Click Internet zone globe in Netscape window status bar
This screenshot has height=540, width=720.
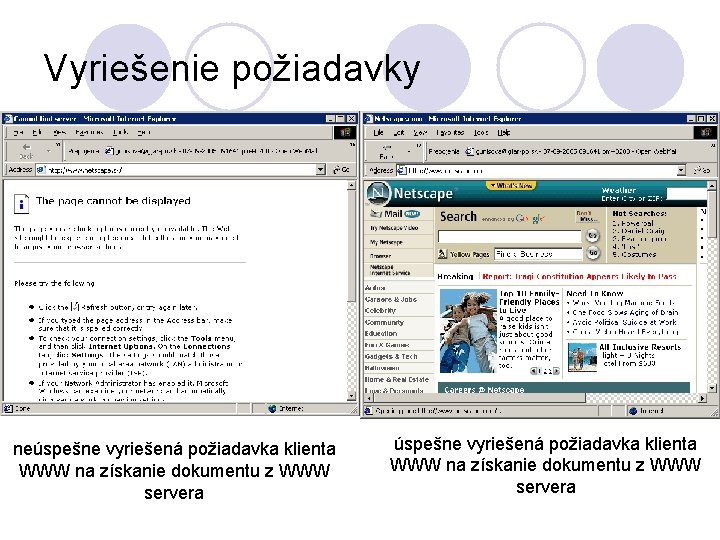click(633, 411)
